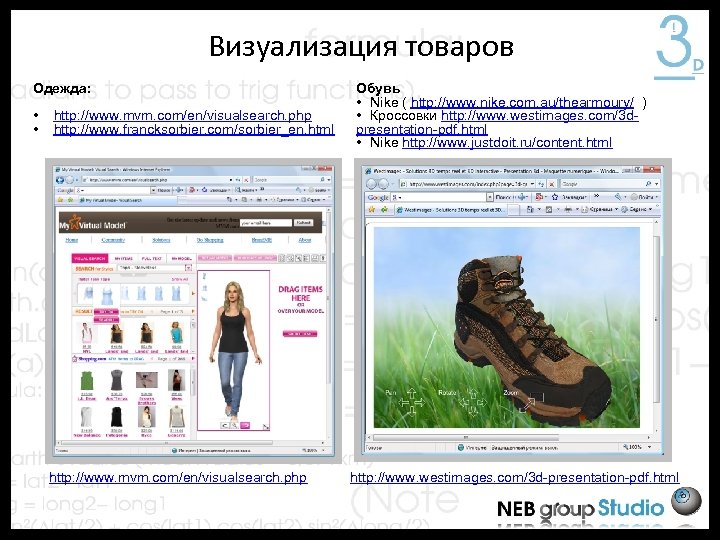The height and width of the screenshot is (540, 720).
Task: Click Refresh icon in Westimages browser
Action: (x=541, y=184)
